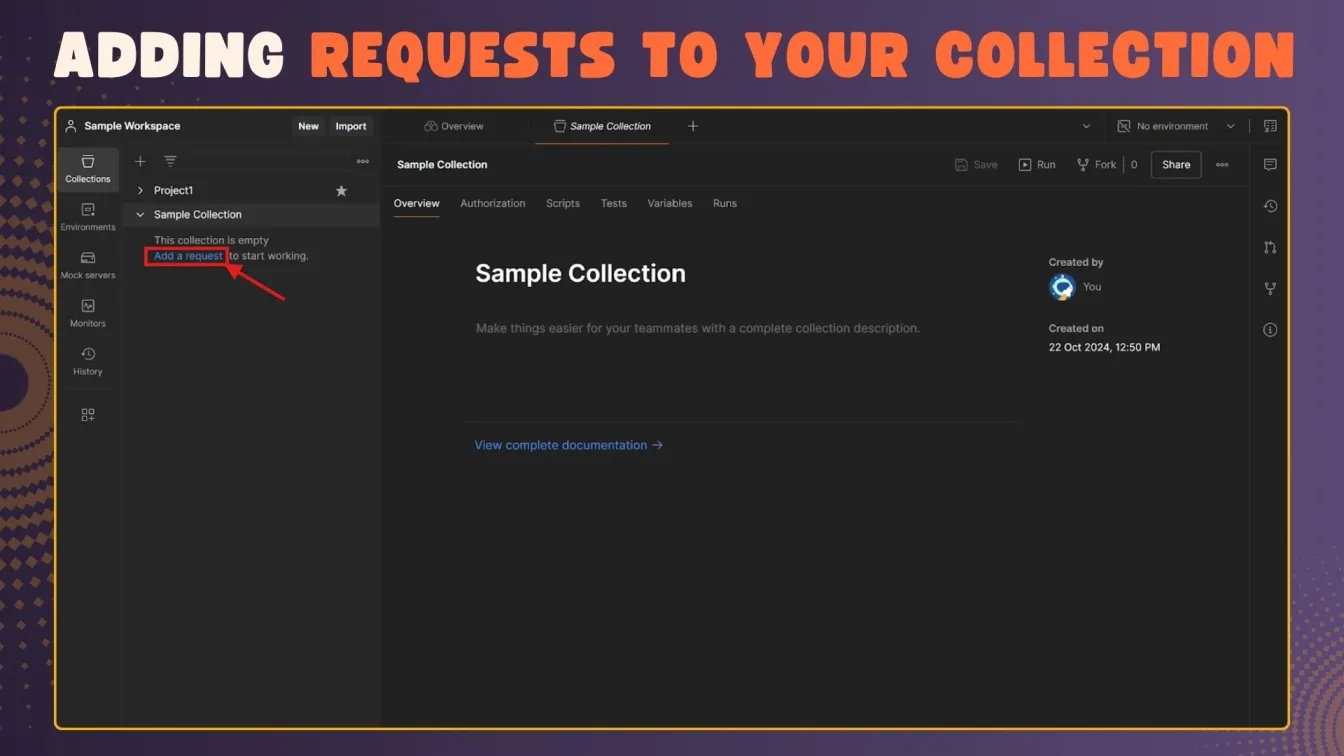Switch to the Variables tab
This screenshot has width=1344, height=756.
[x=670, y=203]
